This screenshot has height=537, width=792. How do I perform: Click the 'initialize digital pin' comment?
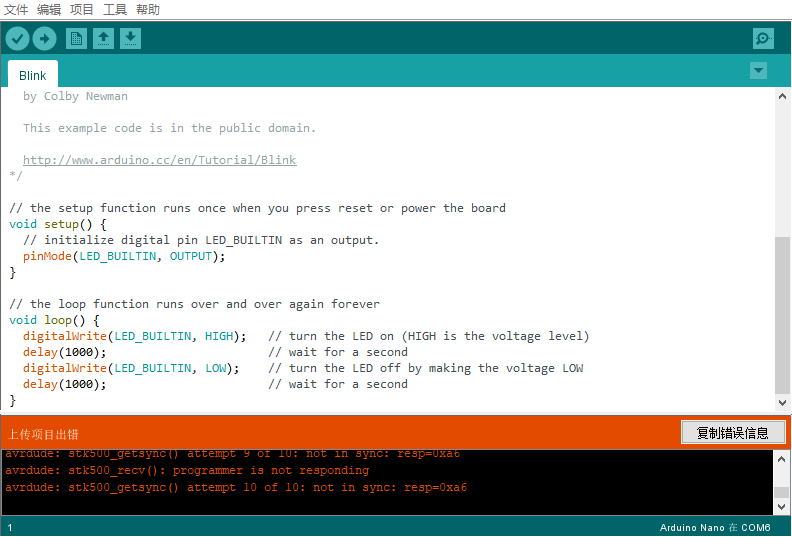(x=201, y=240)
